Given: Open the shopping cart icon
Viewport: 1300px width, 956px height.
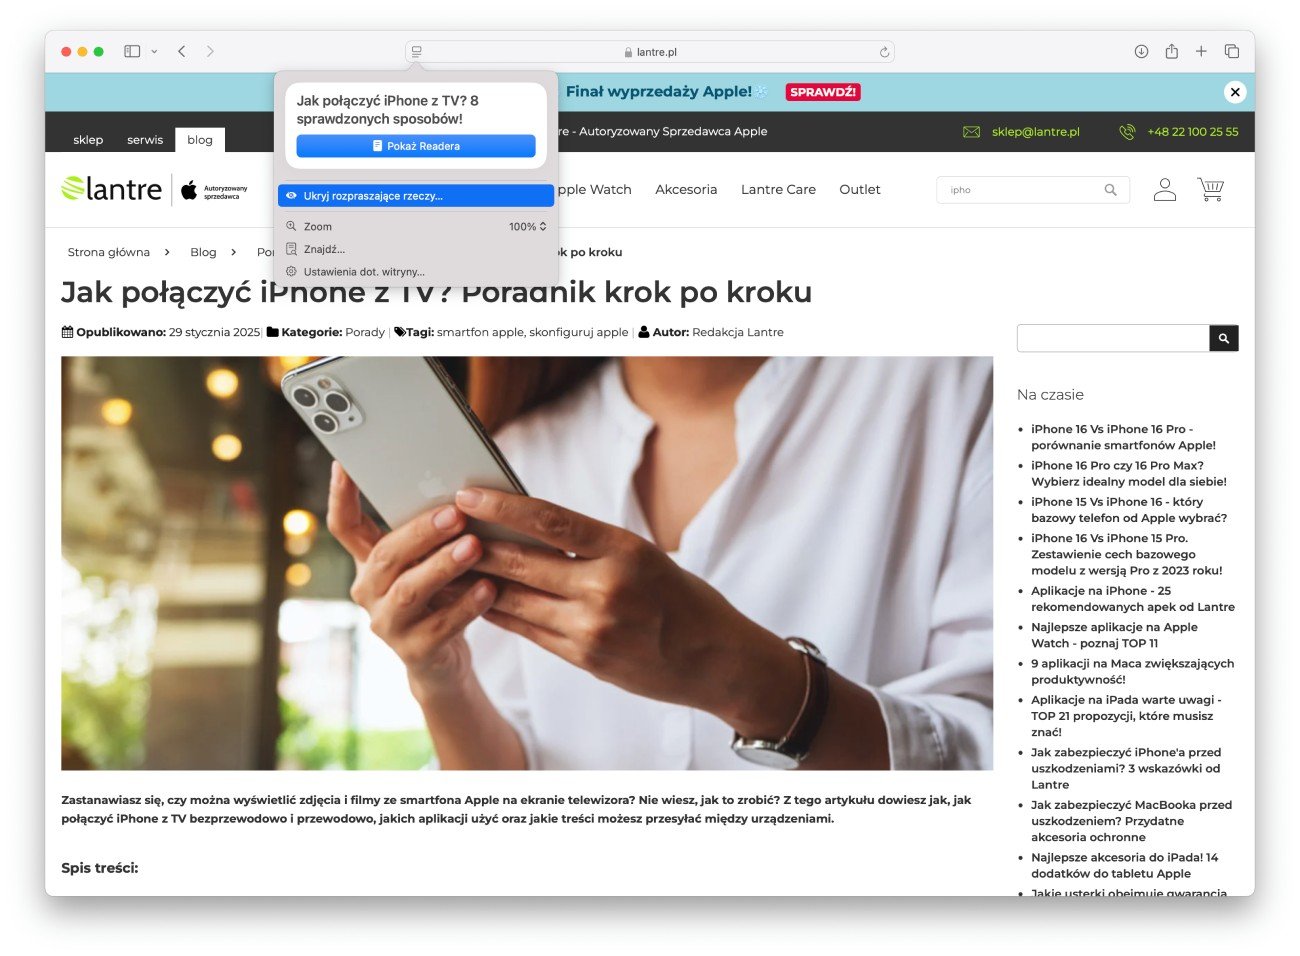Looking at the screenshot, I should coord(1211,189).
